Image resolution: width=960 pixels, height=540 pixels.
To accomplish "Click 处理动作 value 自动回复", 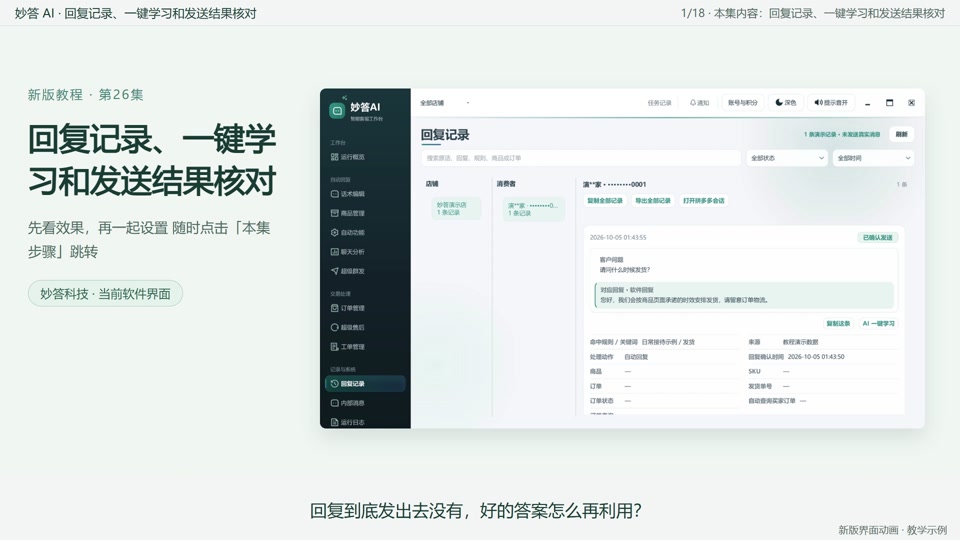I will [x=636, y=357].
